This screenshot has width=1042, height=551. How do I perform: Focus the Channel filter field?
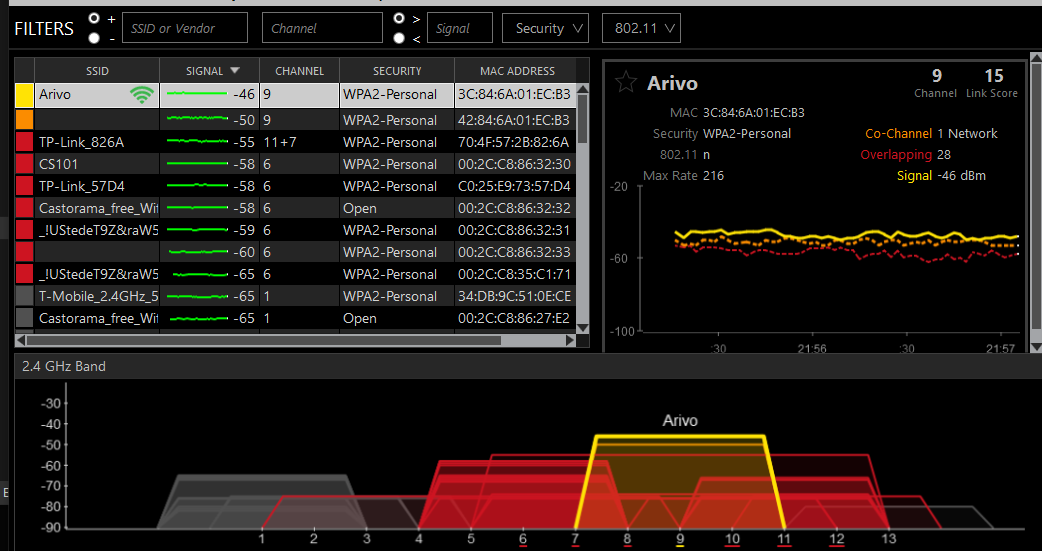click(x=322, y=28)
